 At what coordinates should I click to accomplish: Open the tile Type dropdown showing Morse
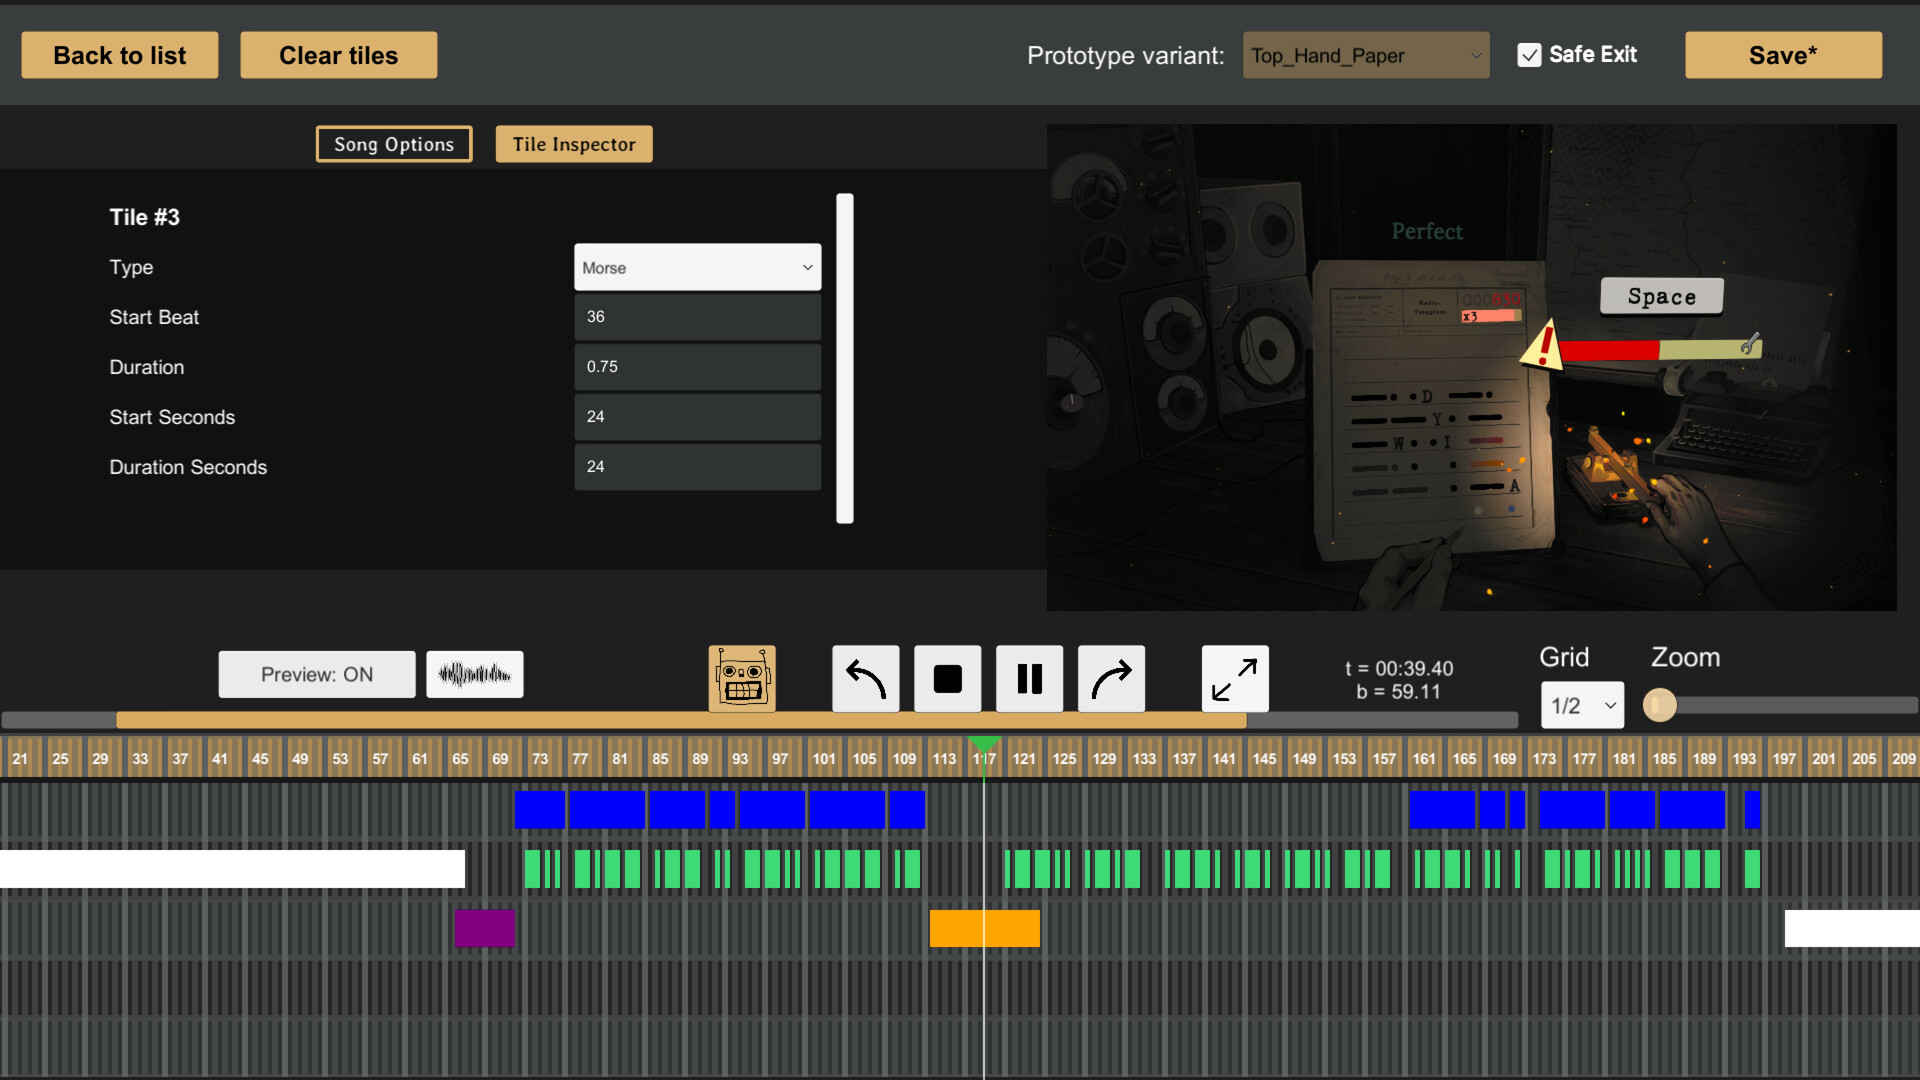pos(697,268)
